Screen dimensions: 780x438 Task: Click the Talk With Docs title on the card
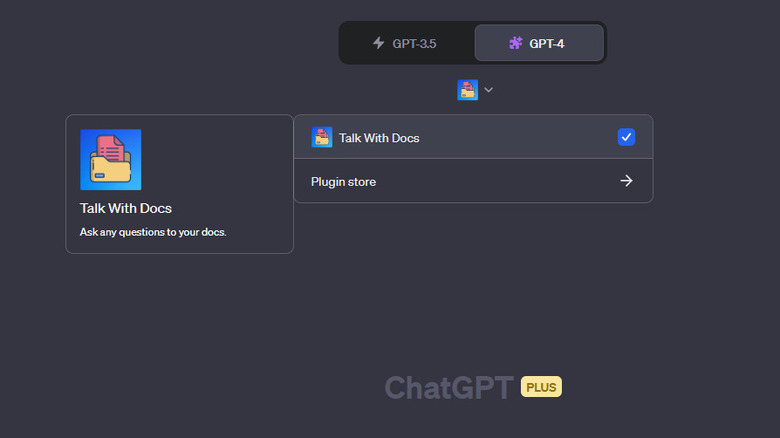[x=126, y=208]
